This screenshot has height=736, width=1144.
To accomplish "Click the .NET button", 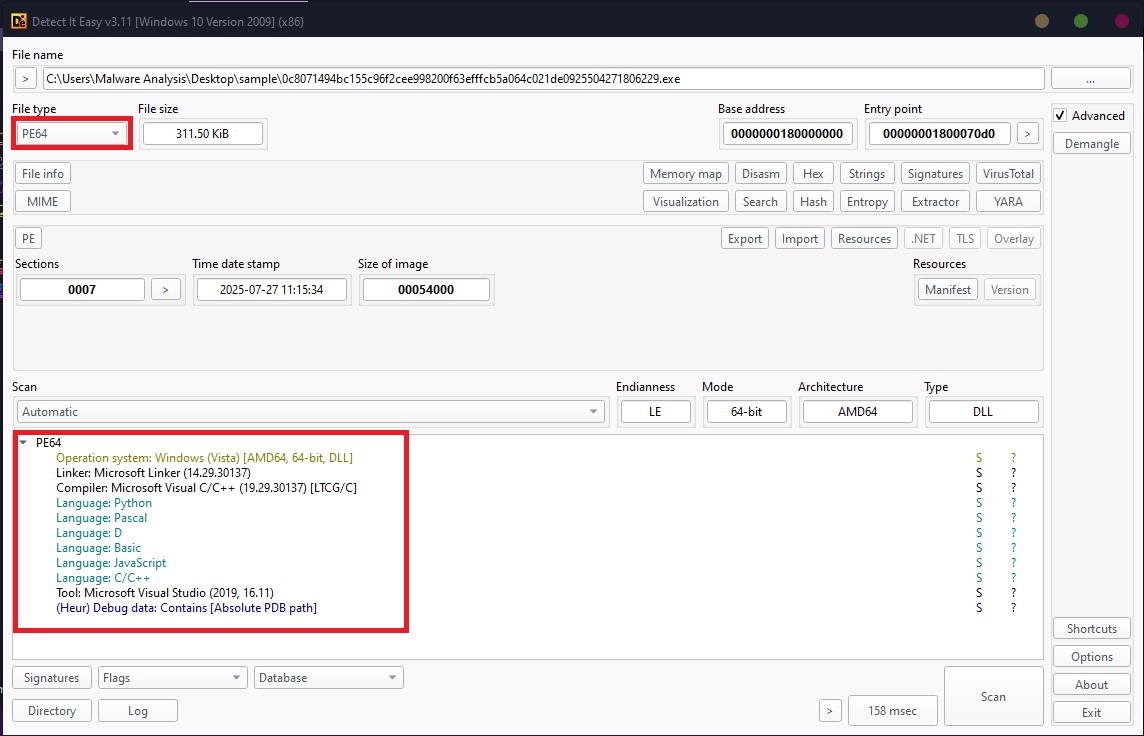I will (923, 239).
